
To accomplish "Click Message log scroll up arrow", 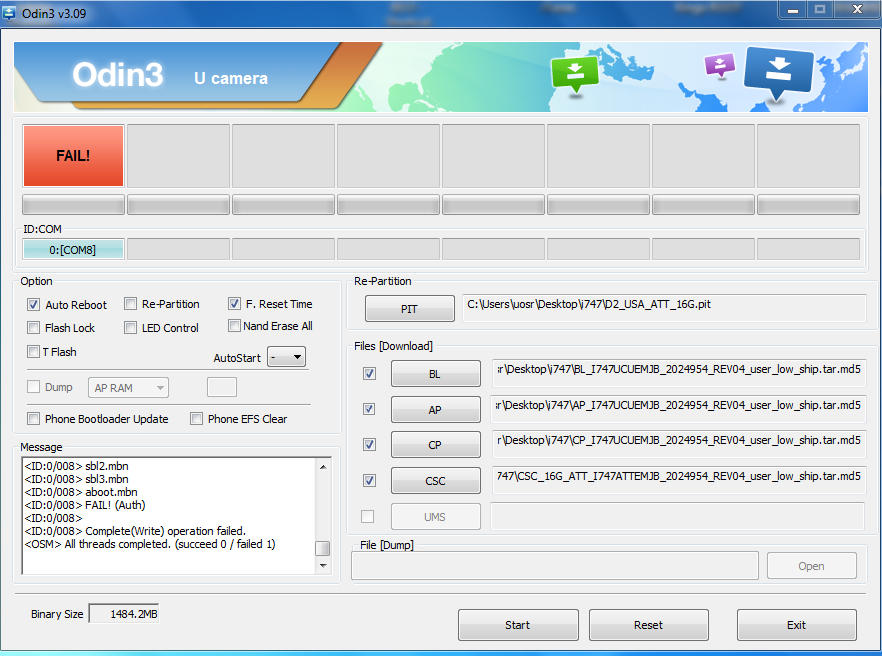I will click(323, 467).
